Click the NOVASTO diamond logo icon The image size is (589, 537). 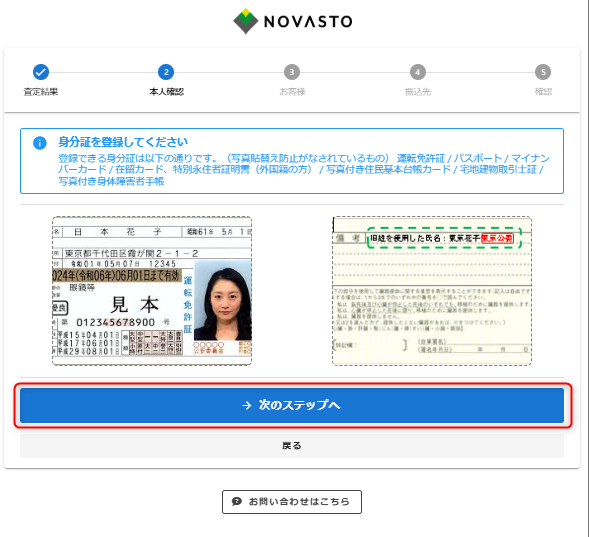pyautogui.click(x=245, y=21)
